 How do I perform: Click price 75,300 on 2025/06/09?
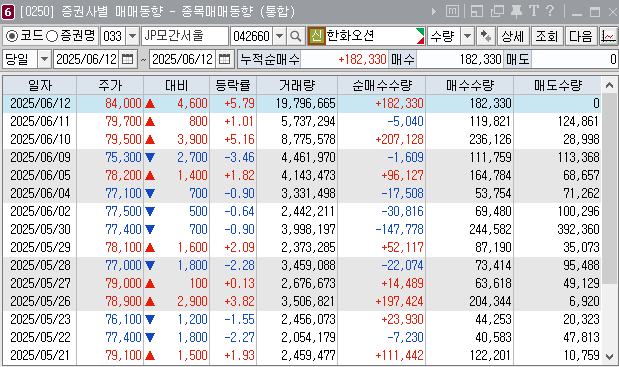[x=123, y=157]
